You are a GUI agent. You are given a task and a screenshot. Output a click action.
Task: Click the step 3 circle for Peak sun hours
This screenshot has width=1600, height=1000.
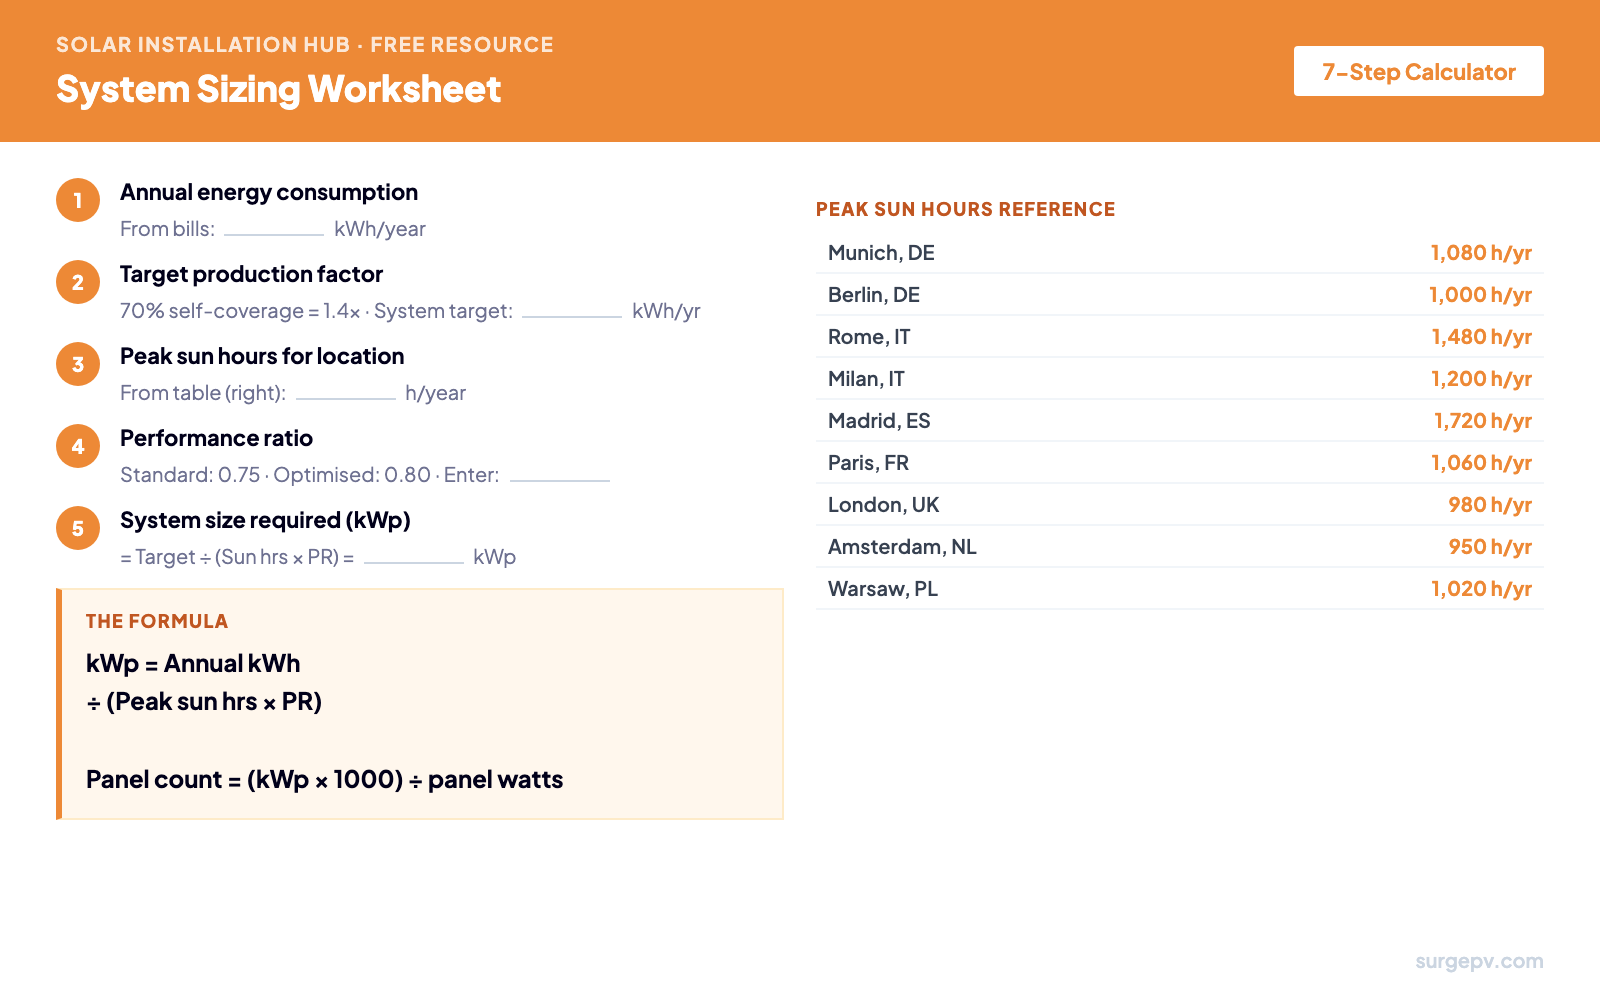pyautogui.click(x=77, y=364)
